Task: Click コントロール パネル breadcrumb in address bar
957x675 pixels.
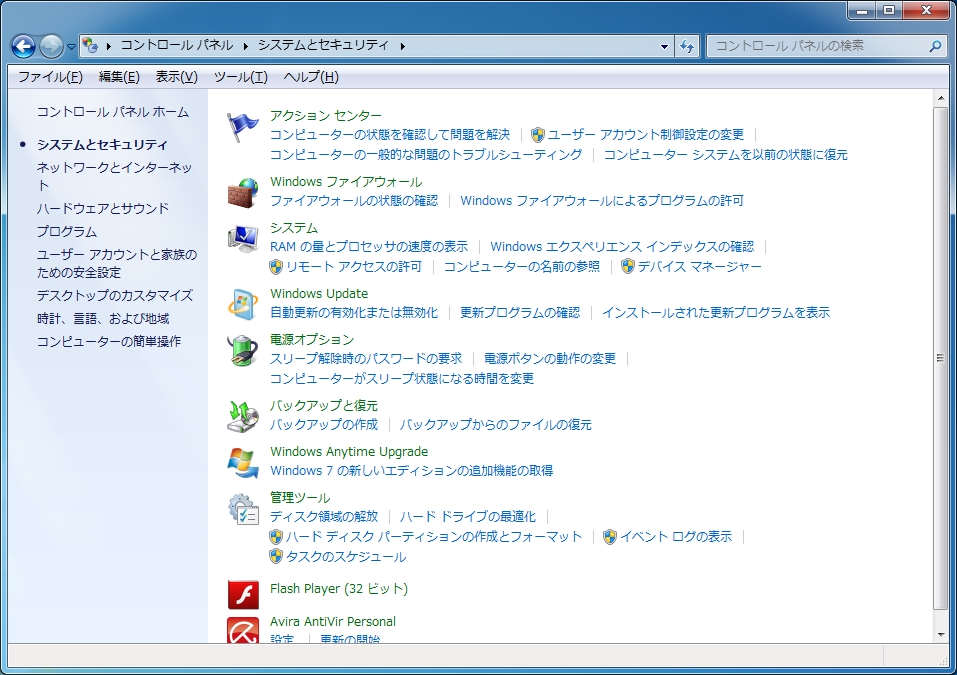Action: pyautogui.click(x=177, y=45)
